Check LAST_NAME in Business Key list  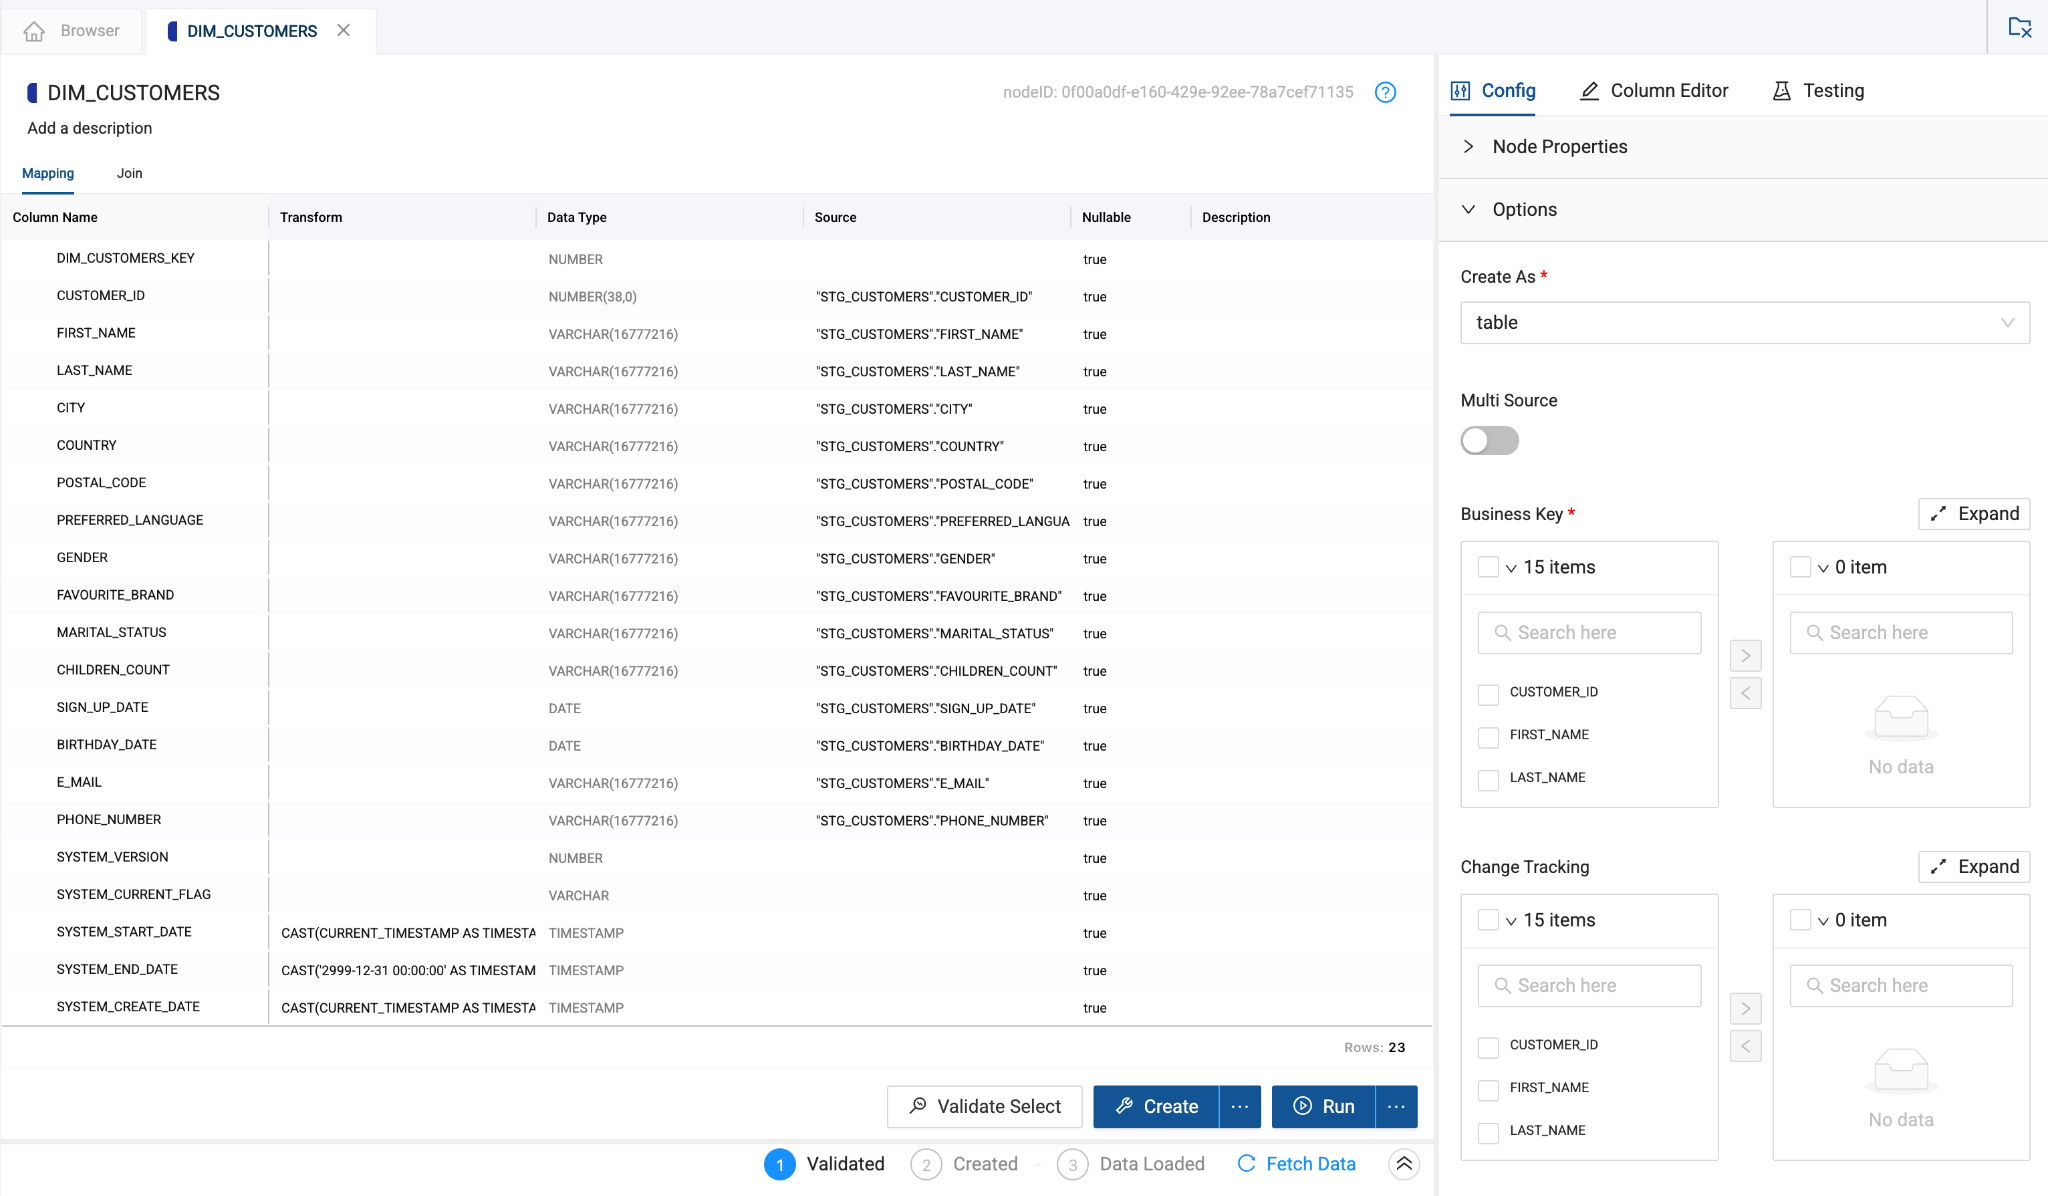(x=1488, y=779)
